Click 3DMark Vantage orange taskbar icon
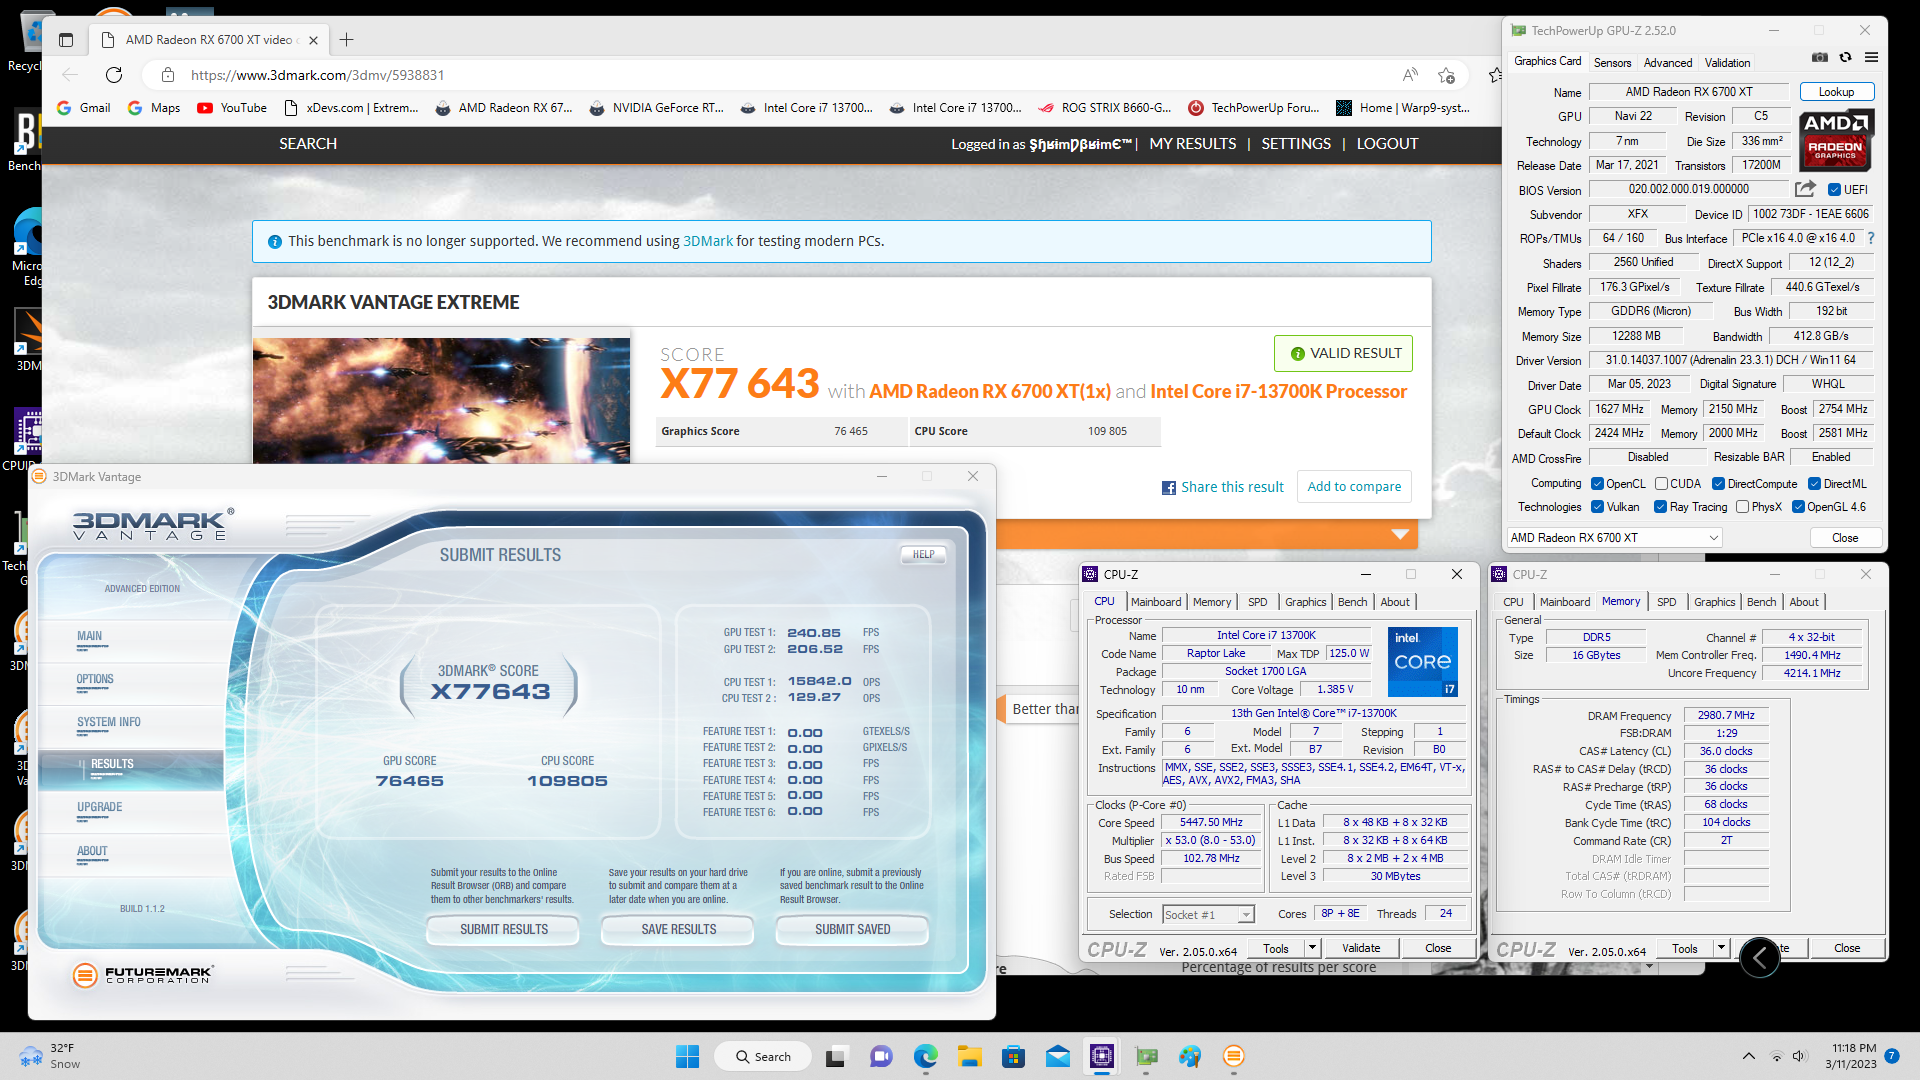The image size is (1920, 1080). 1233,1056
